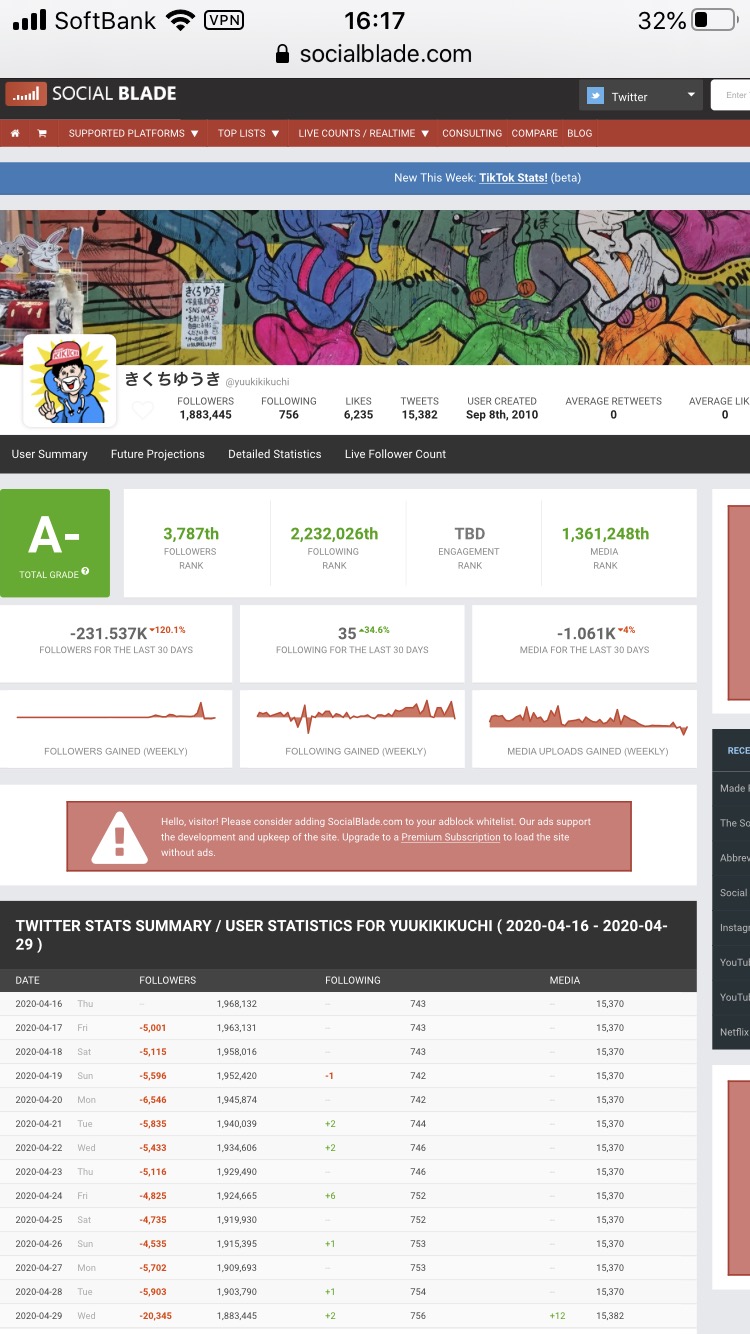Click the 35 following last 30 days value
Screen dimensions: 750x1334
347,633
